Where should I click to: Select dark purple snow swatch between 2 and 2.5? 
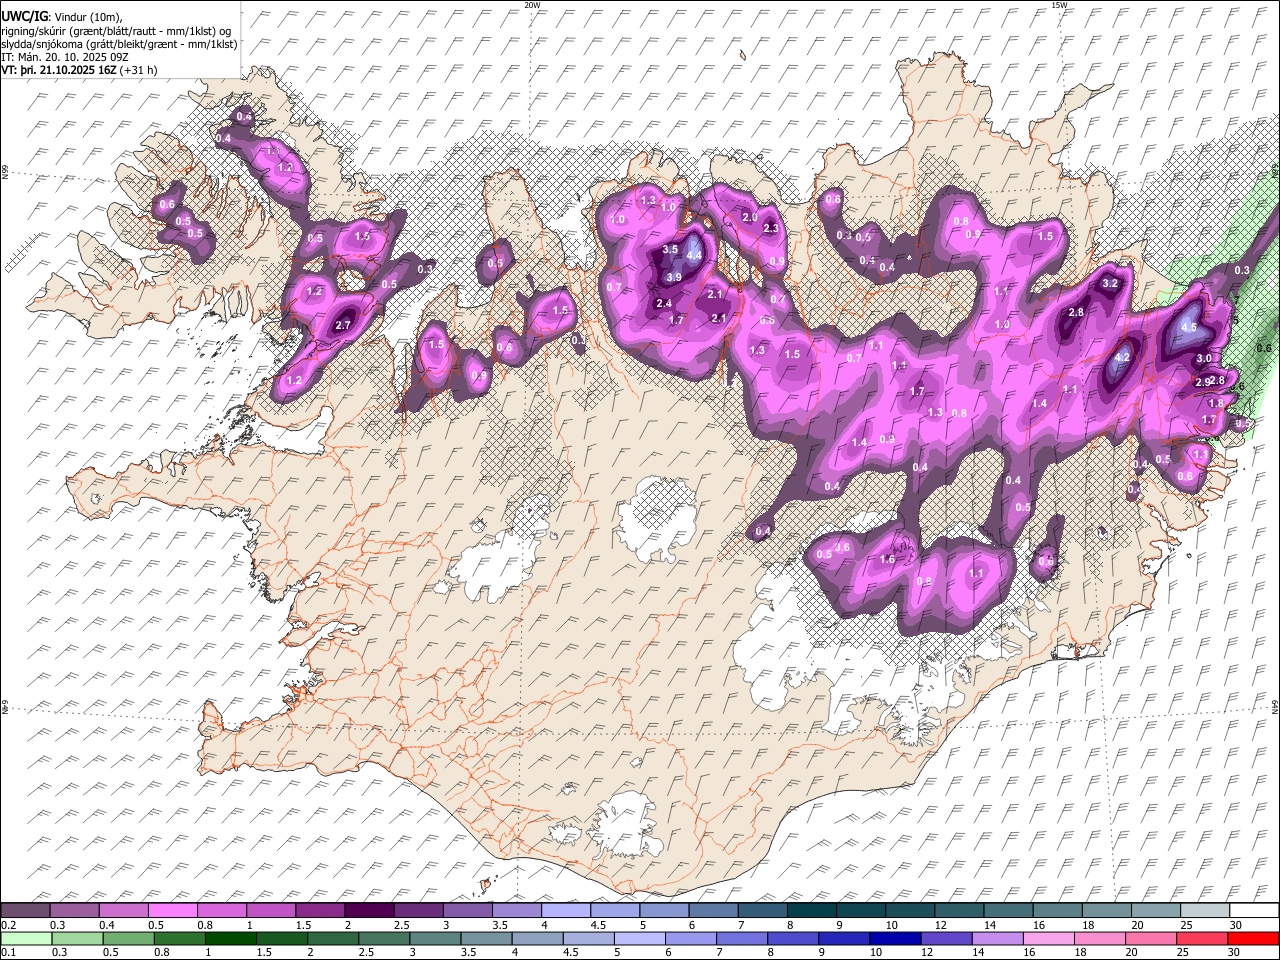368,910
